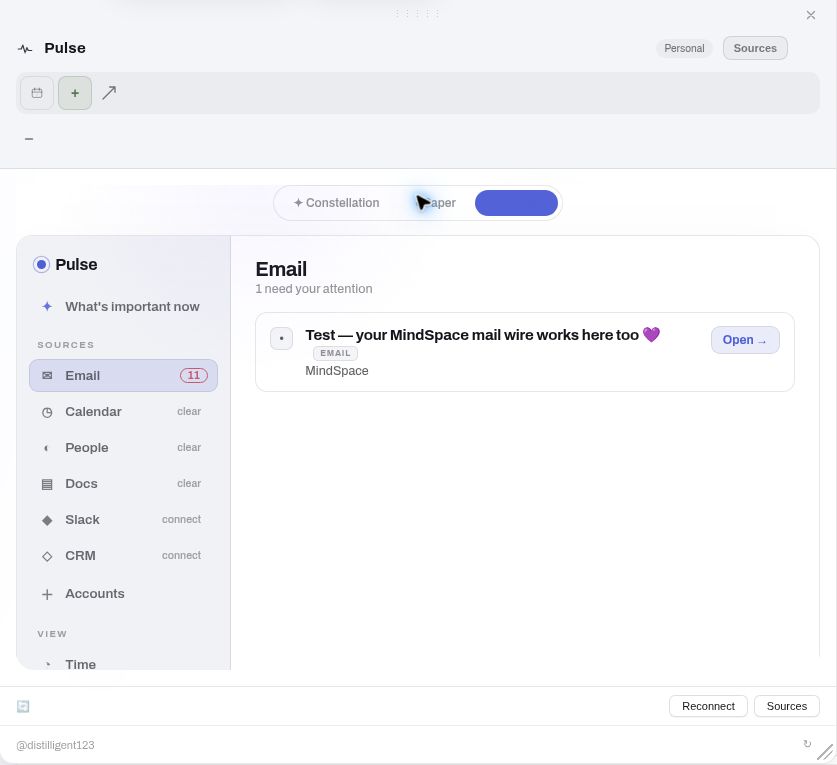Click clear status beside Calendar
The width and height of the screenshot is (837, 765).
pos(189,412)
